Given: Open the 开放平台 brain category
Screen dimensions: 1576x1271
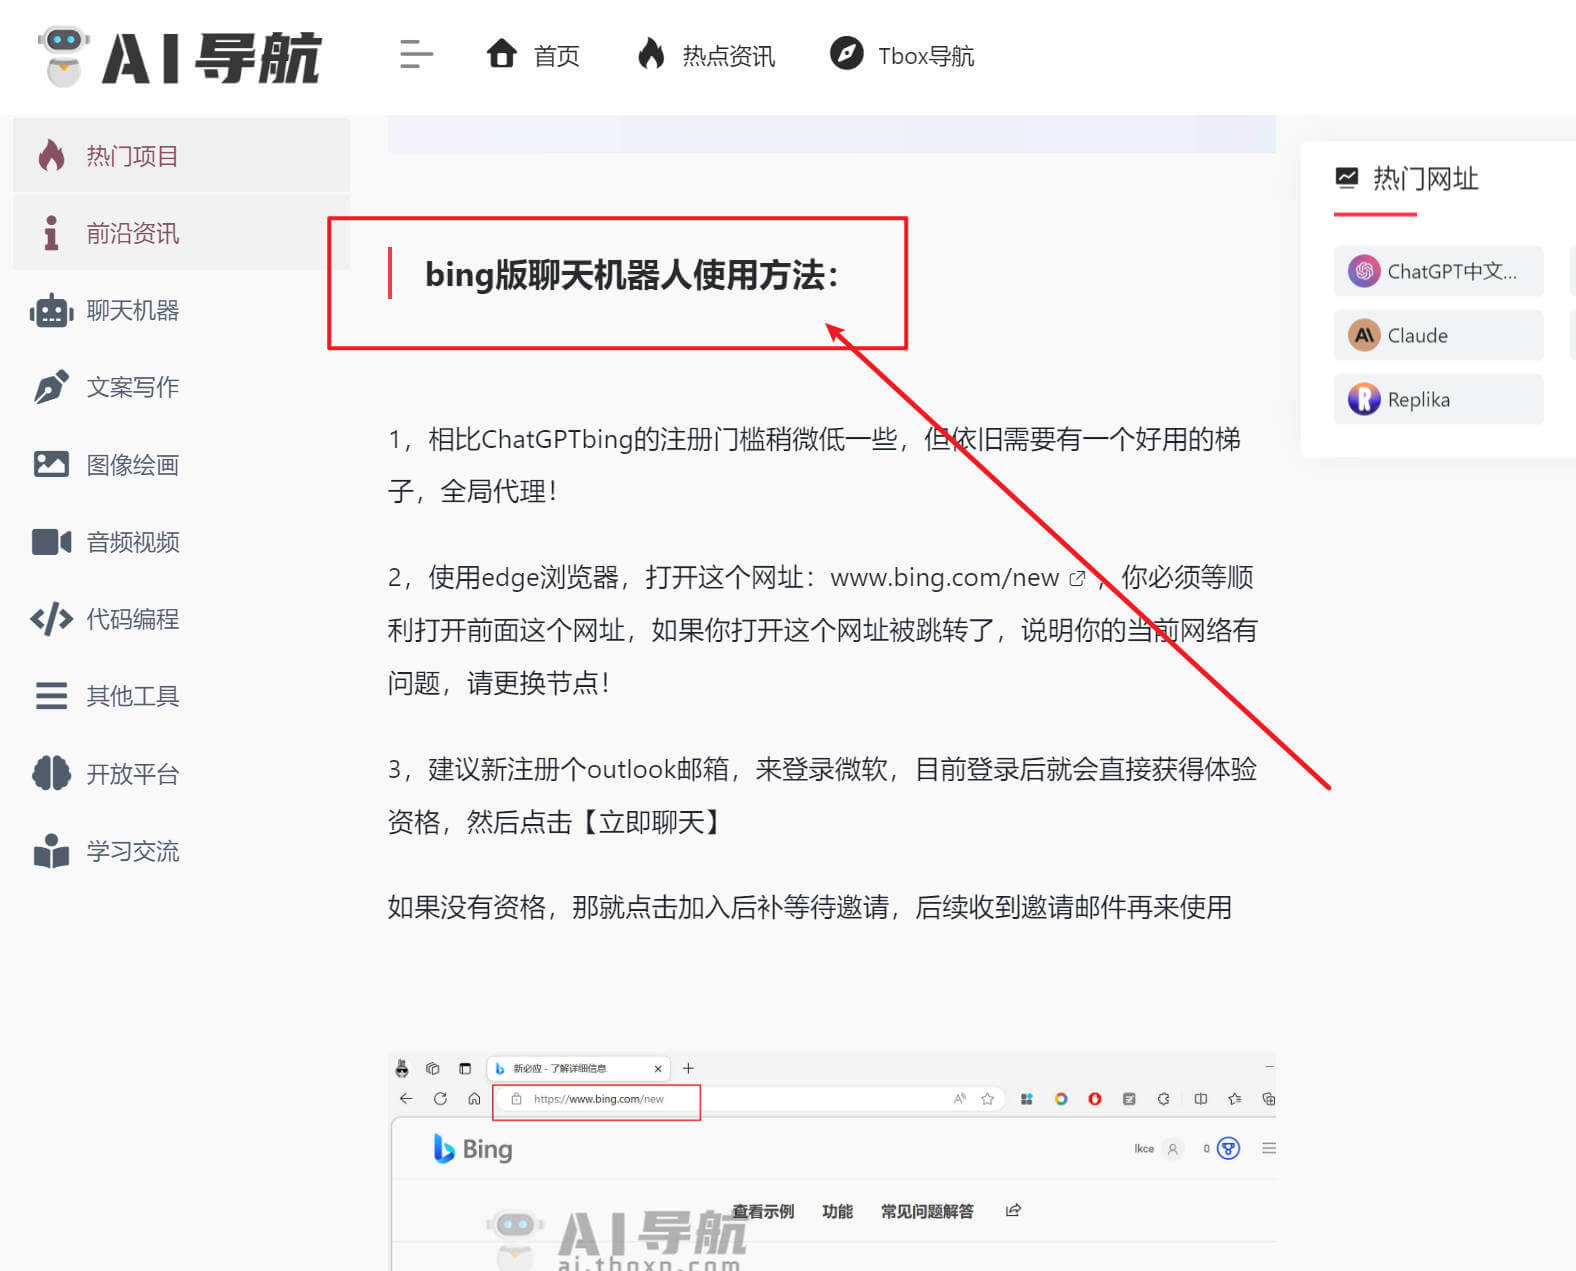Looking at the screenshot, I should tap(105, 774).
